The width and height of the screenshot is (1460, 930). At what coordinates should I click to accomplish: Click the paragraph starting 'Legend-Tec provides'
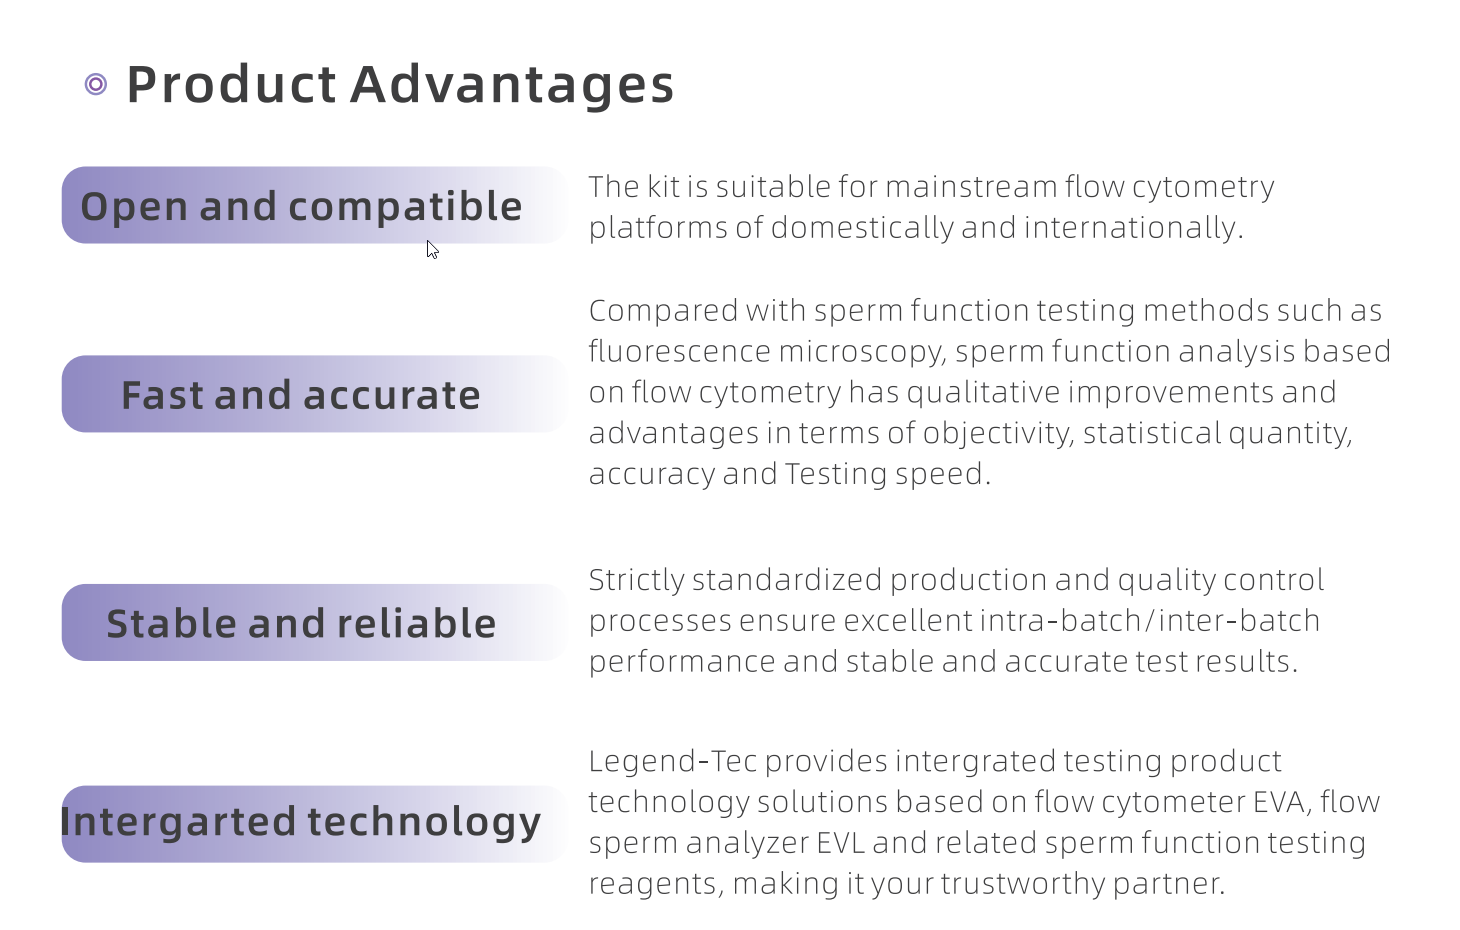click(985, 822)
